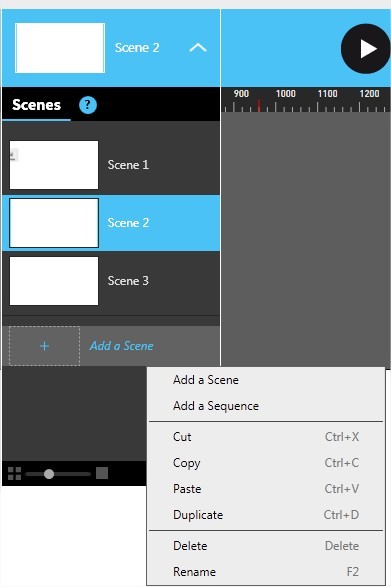Image resolution: width=391 pixels, height=587 pixels.
Task: Click the Add a Scene link
Action: 121,346
